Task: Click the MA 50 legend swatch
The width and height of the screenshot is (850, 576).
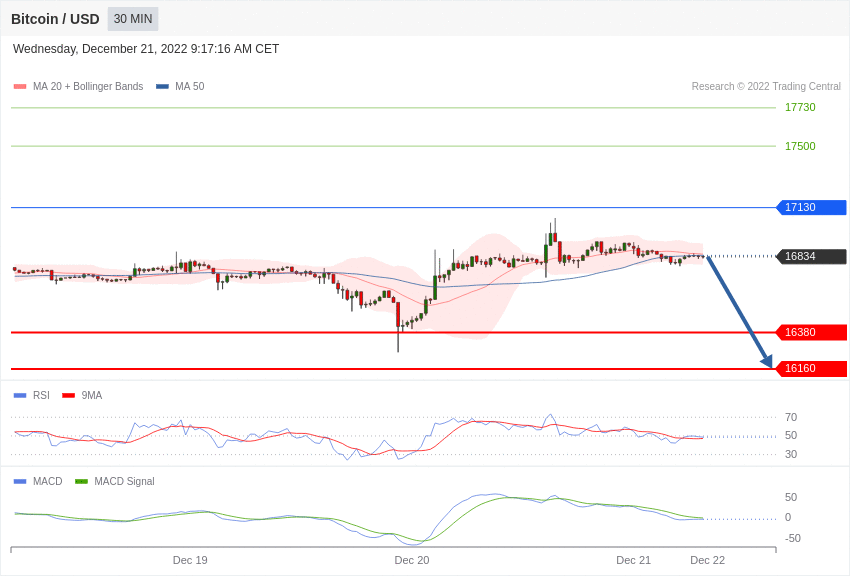Action: [x=162, y=86]
